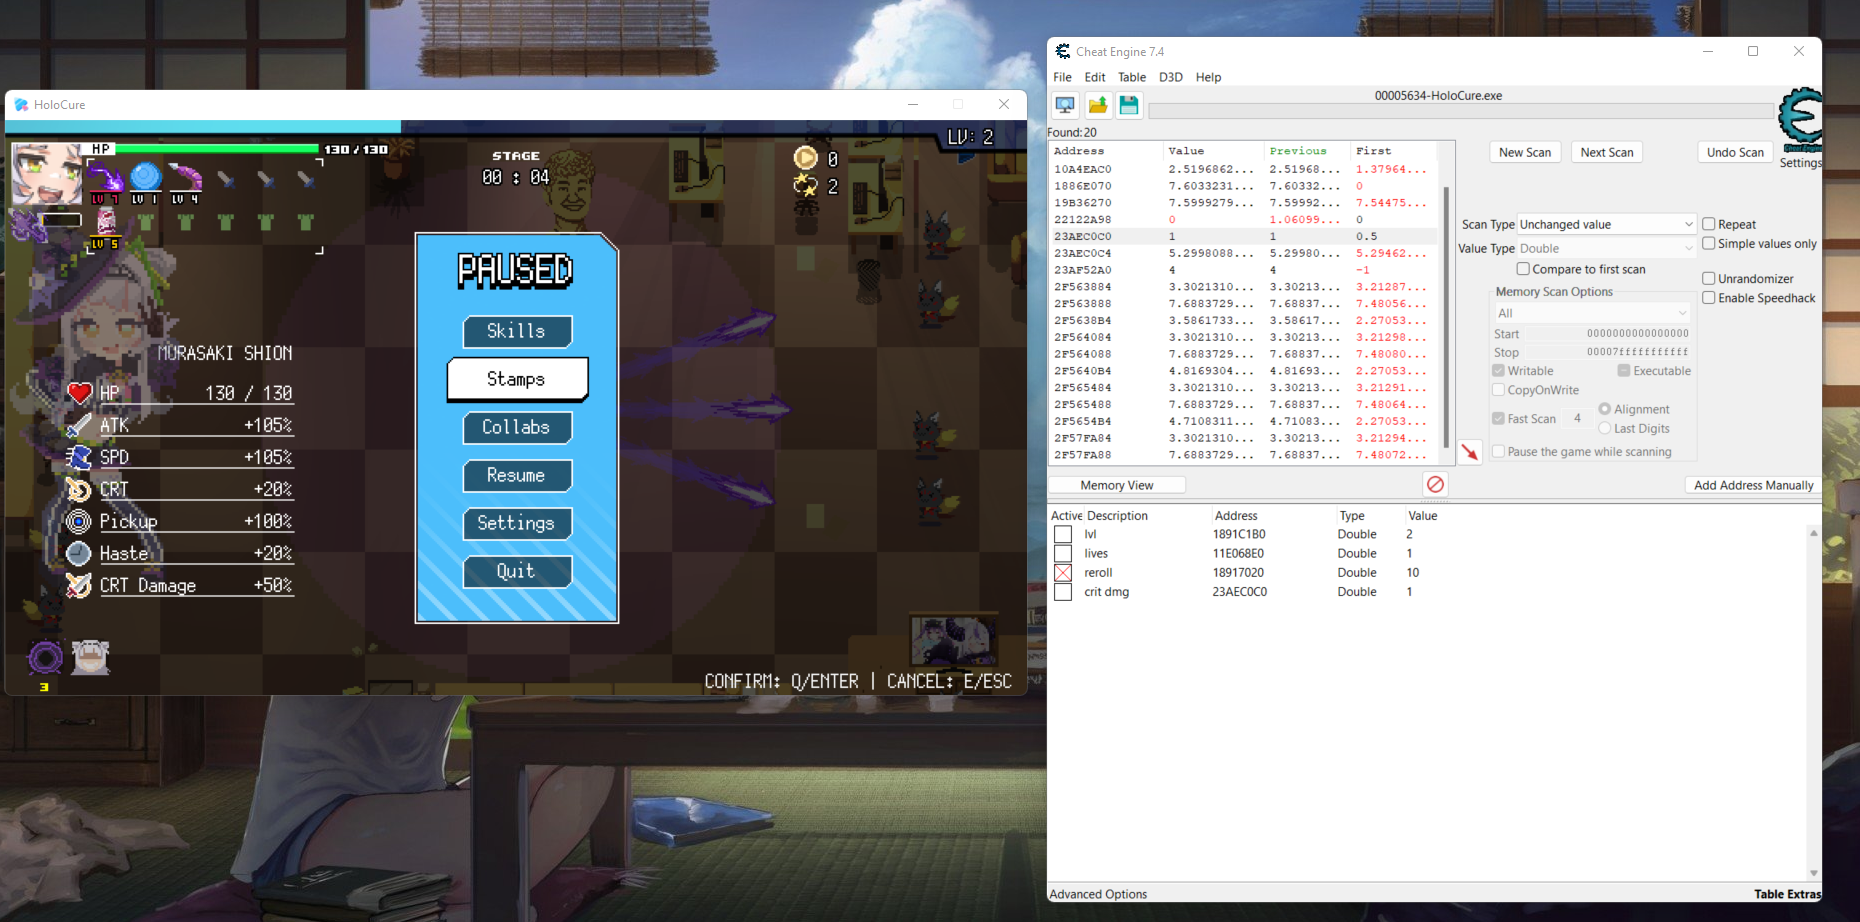Click the open cheat table folder icon

[x=1098, y=105]
